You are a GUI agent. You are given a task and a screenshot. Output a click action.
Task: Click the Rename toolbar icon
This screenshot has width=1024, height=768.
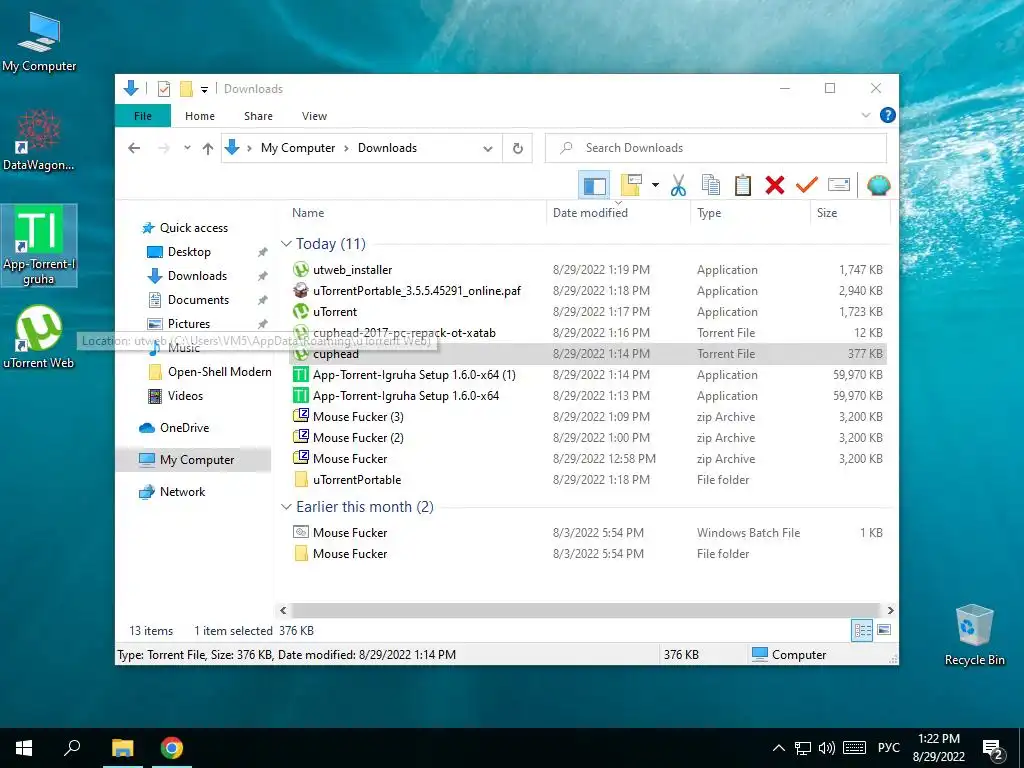tap(839, 185)
